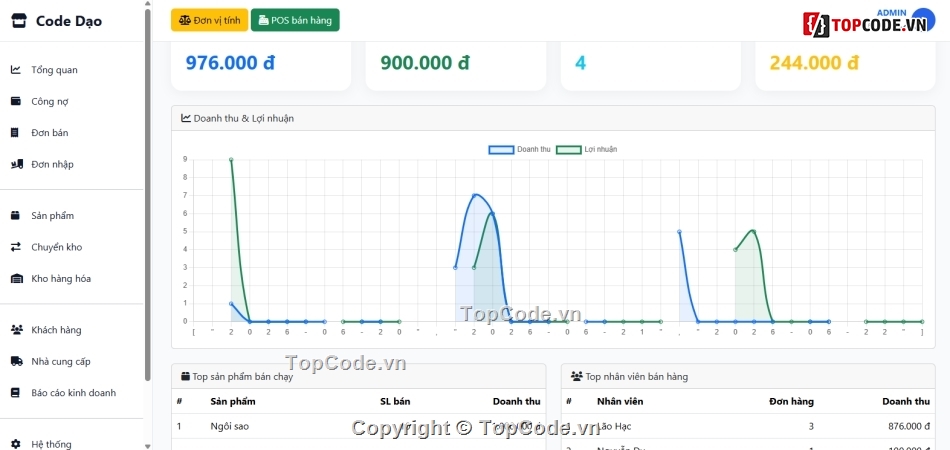Click the Lợi nhuận point at value 9
Viewport: 950px width, 450px height.
[x=231, y=160]
